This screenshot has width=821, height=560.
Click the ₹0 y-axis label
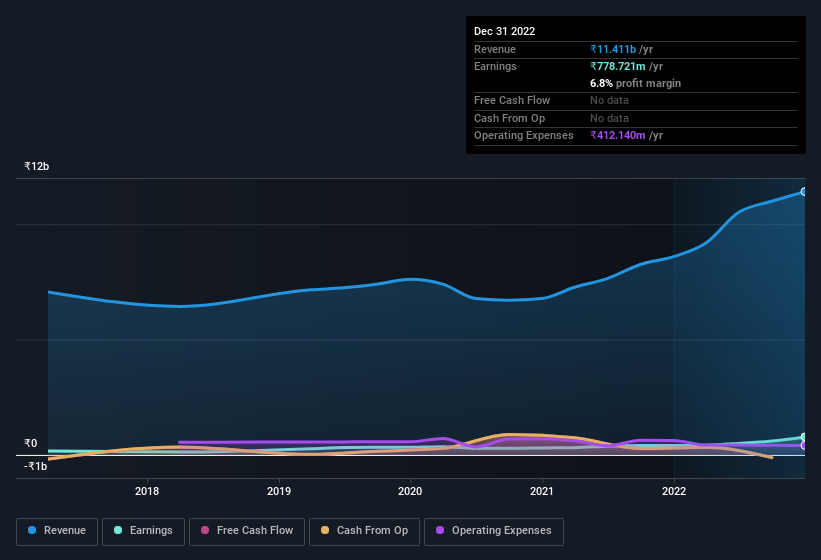click(31, 443)
